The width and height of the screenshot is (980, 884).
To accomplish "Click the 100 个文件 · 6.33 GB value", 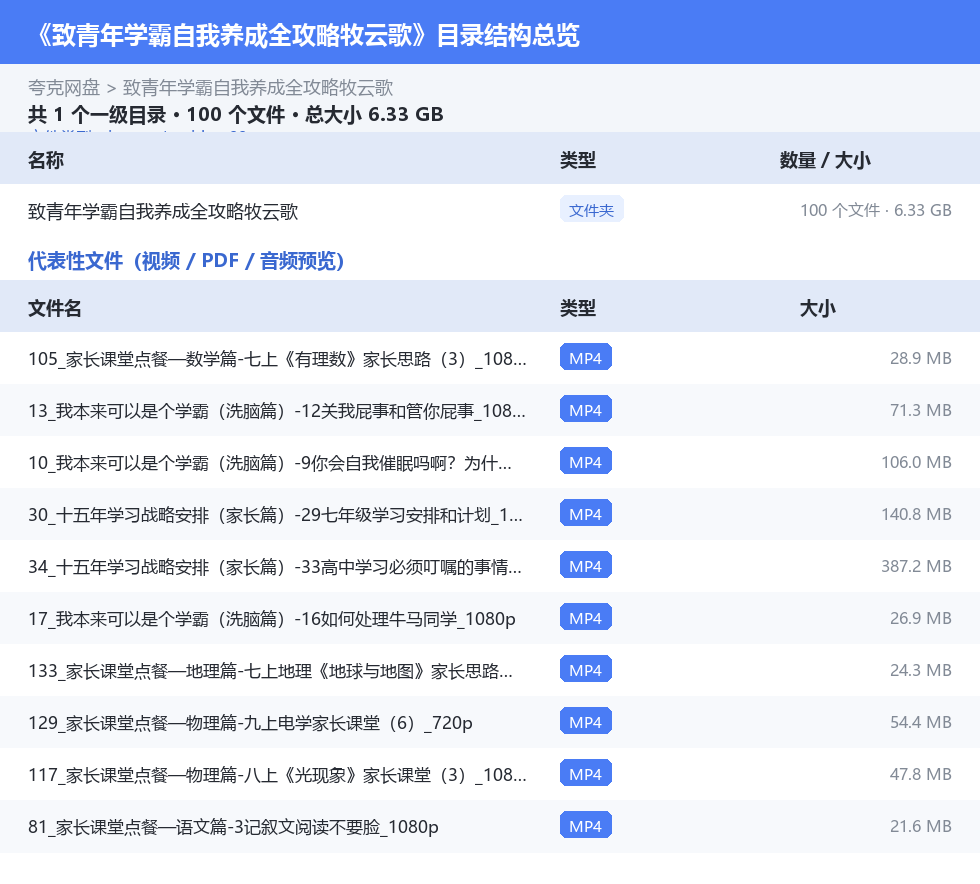I will [x=876, y=210].
